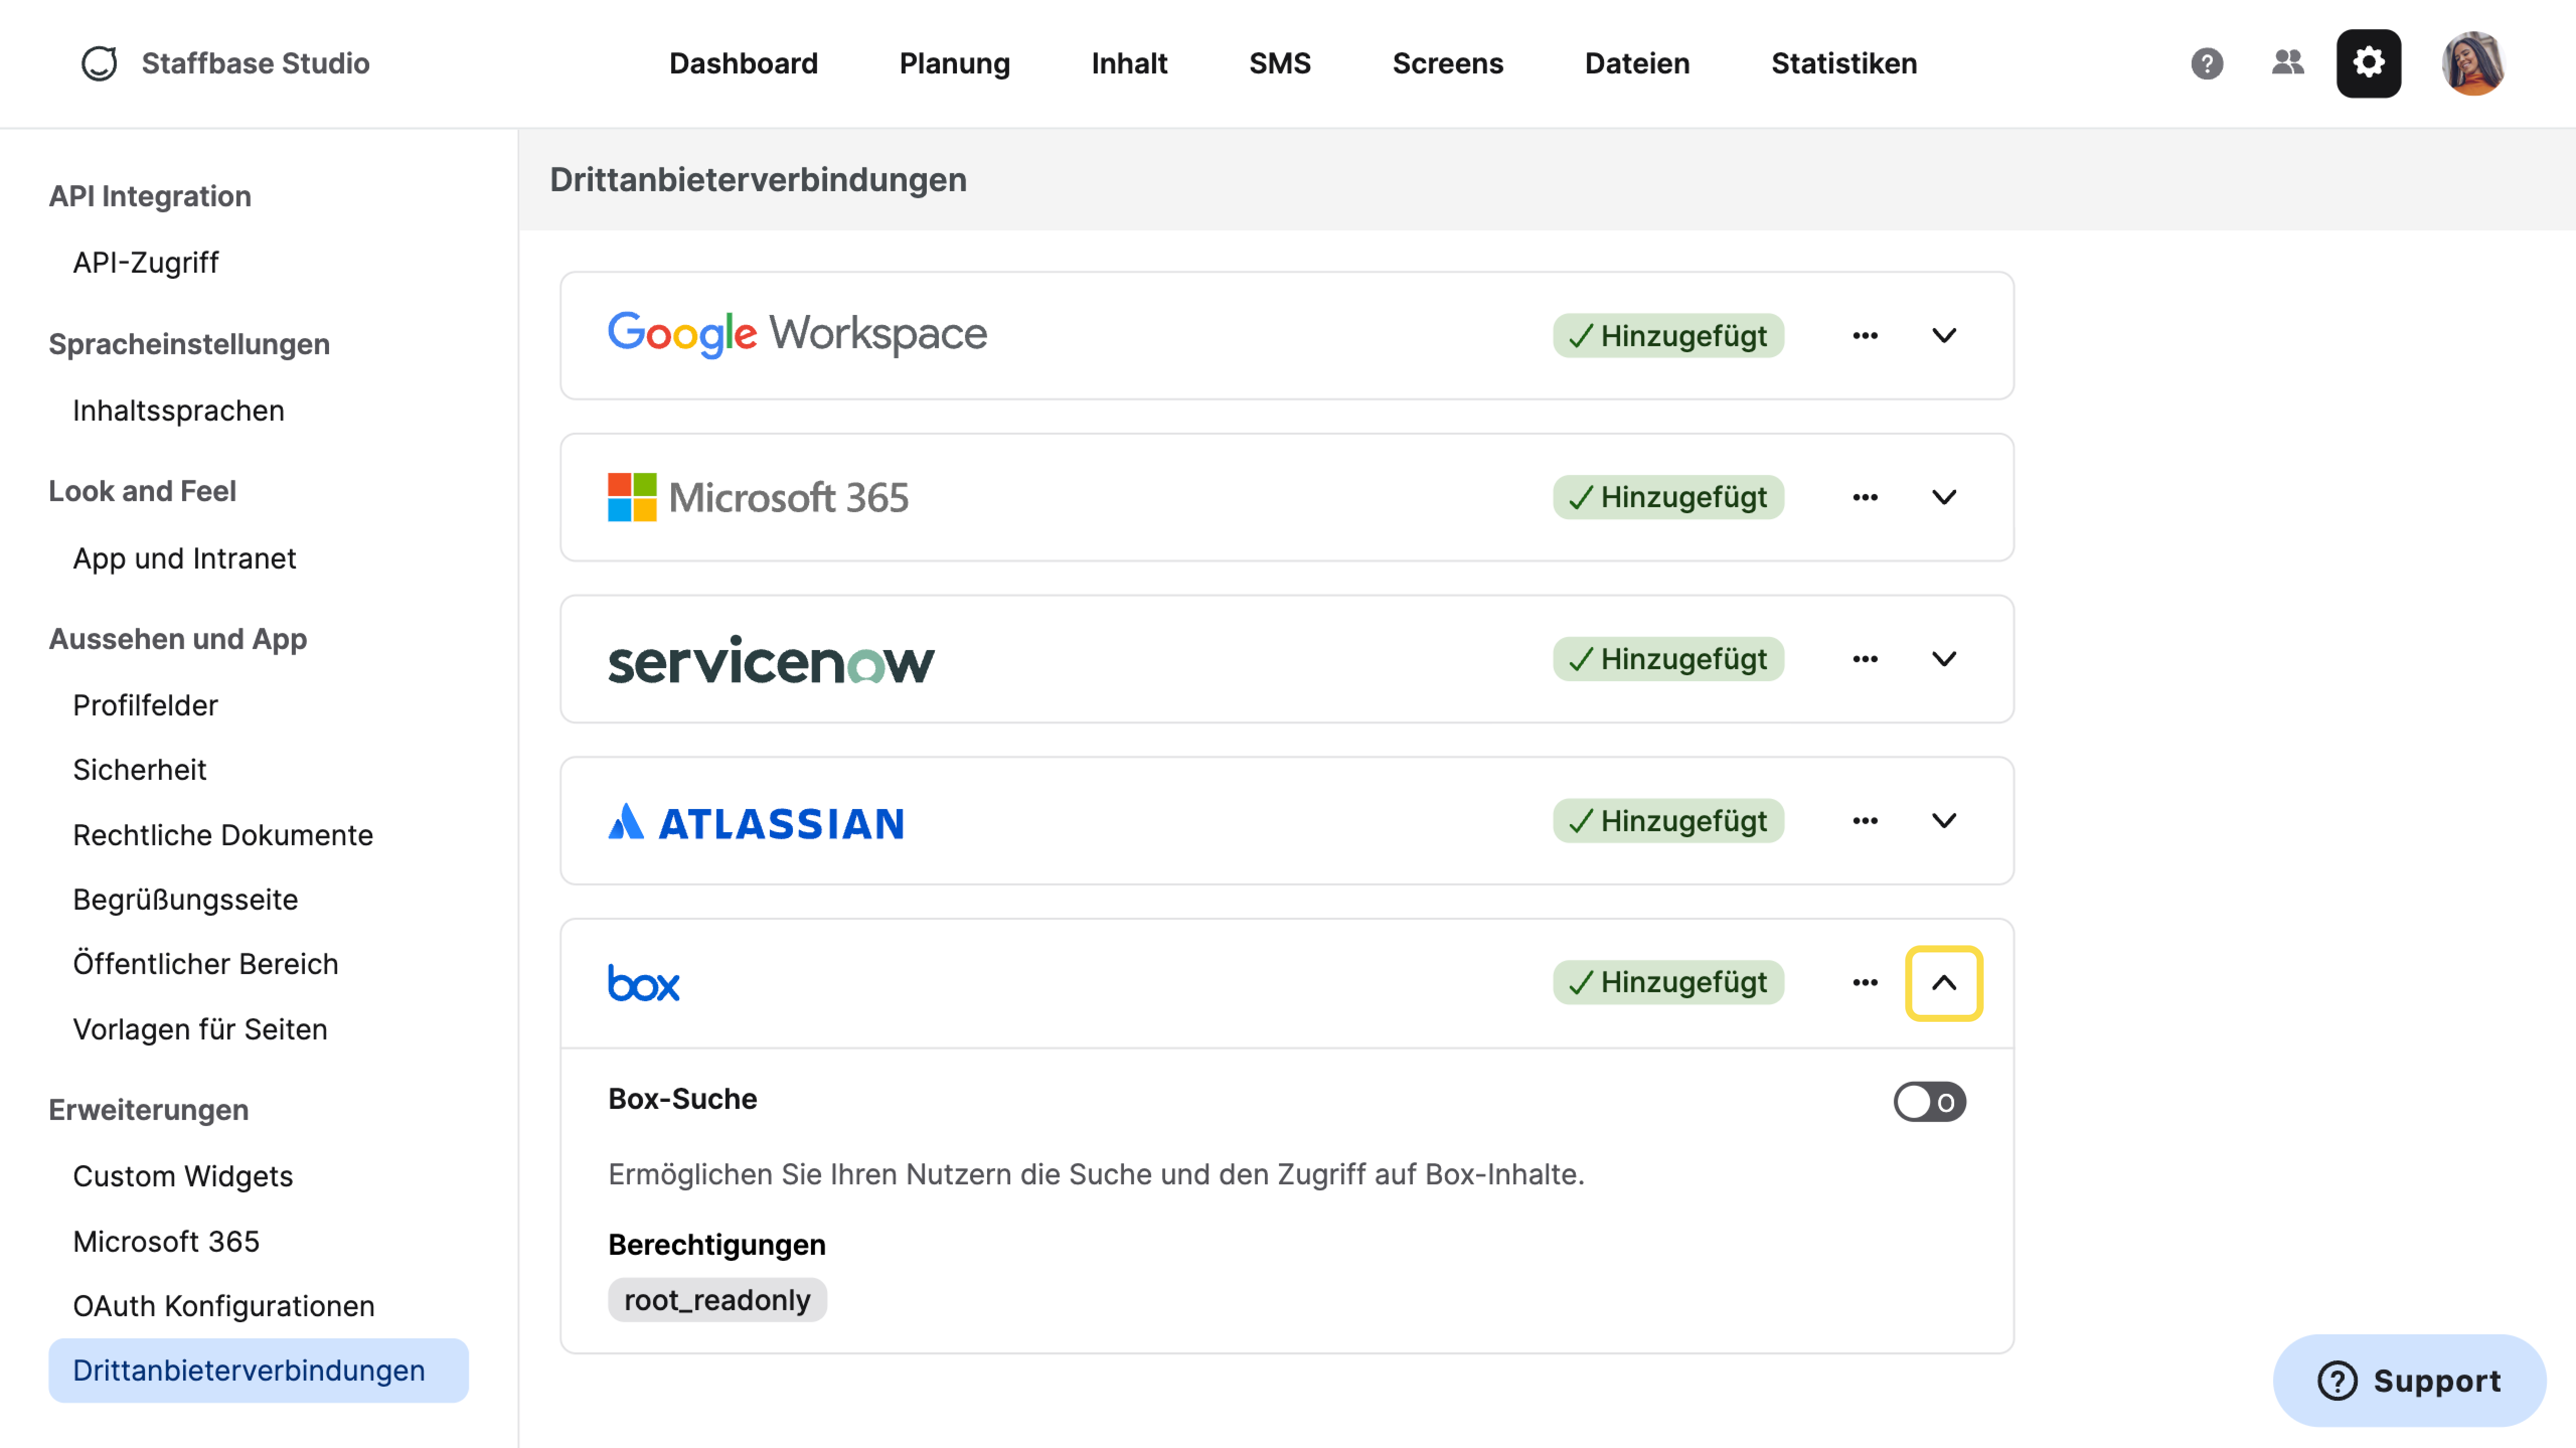Open OAuth Konfigurationen
This screenshot has width=2576, height=1448.
click(x=223, y=1306)
